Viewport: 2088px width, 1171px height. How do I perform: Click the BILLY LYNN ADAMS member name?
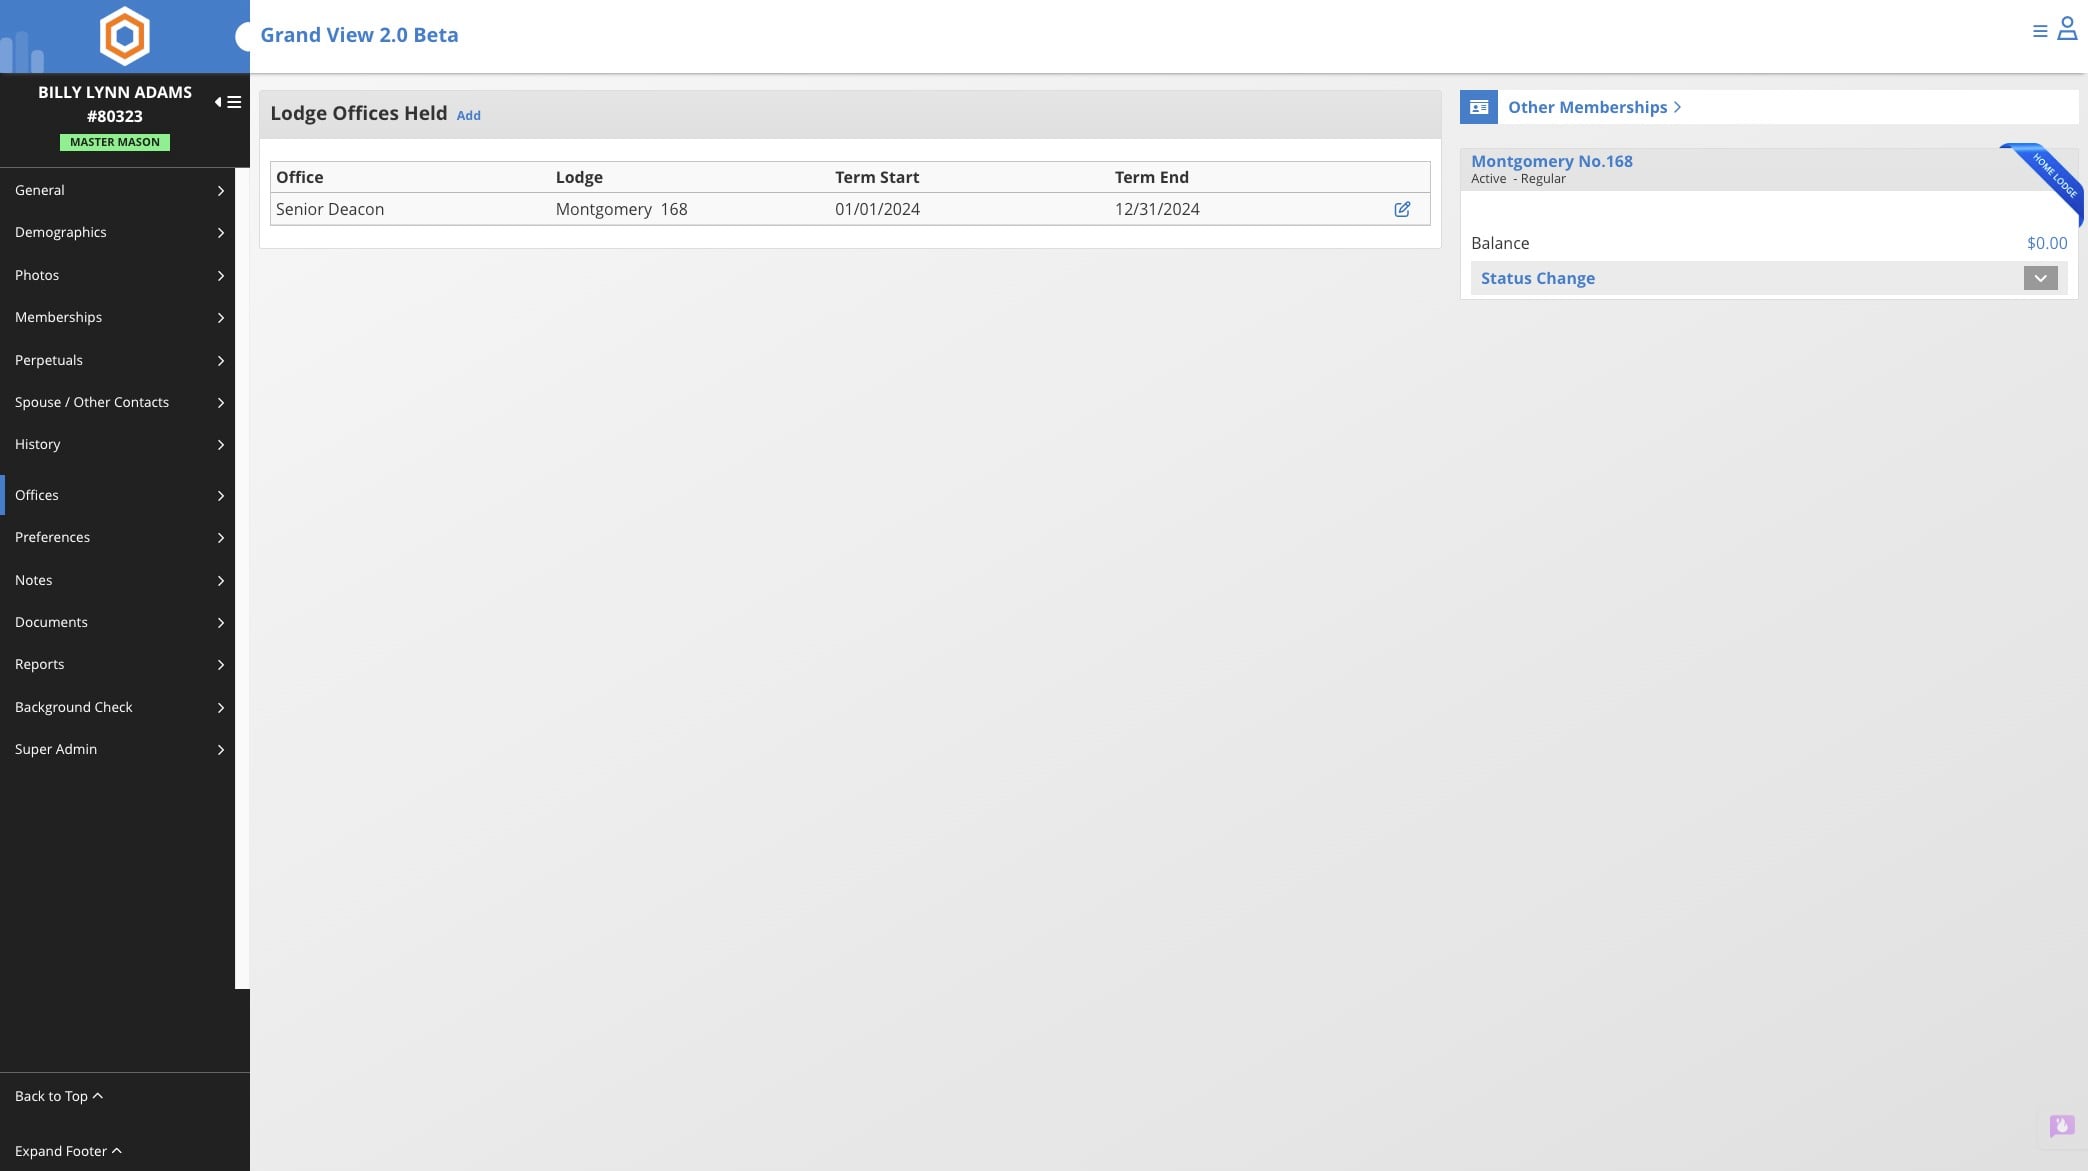pos(115,92)
